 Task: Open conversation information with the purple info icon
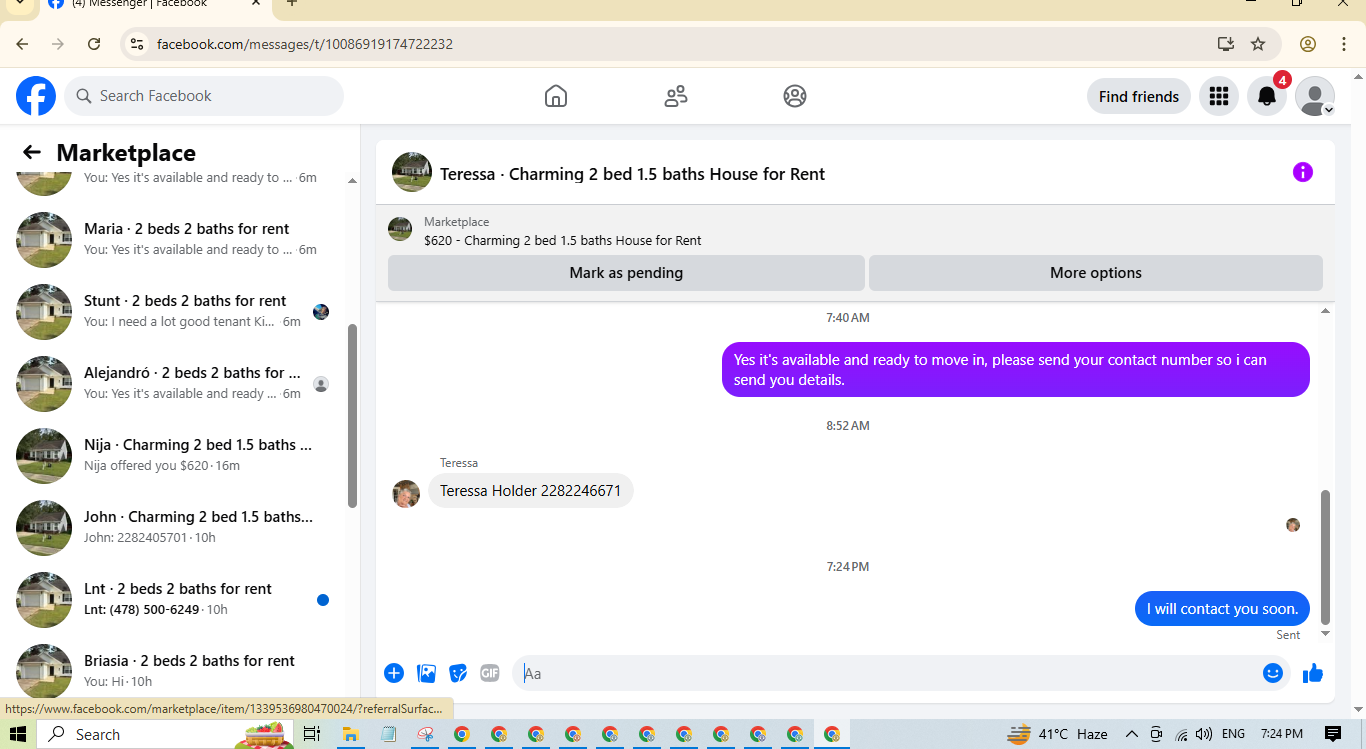[x=1302, y=172]
